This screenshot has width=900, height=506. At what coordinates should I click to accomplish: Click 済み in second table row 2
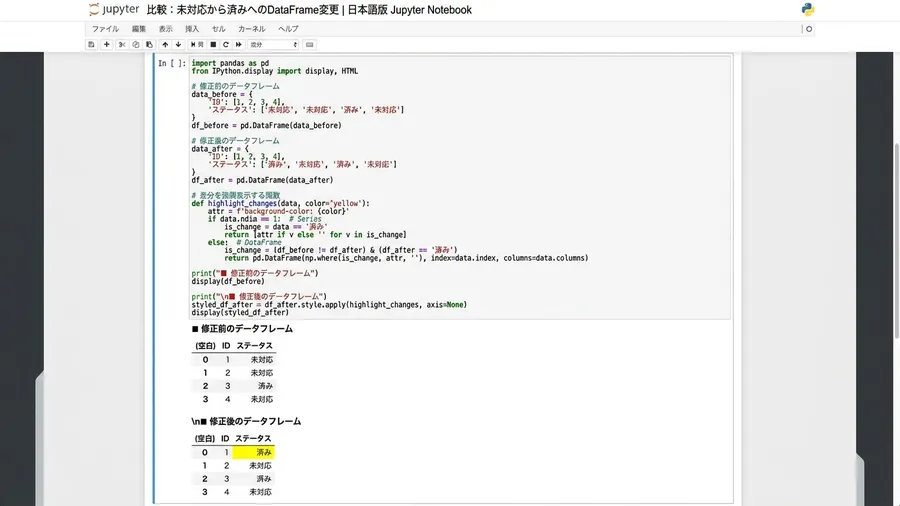coord(264,478)
